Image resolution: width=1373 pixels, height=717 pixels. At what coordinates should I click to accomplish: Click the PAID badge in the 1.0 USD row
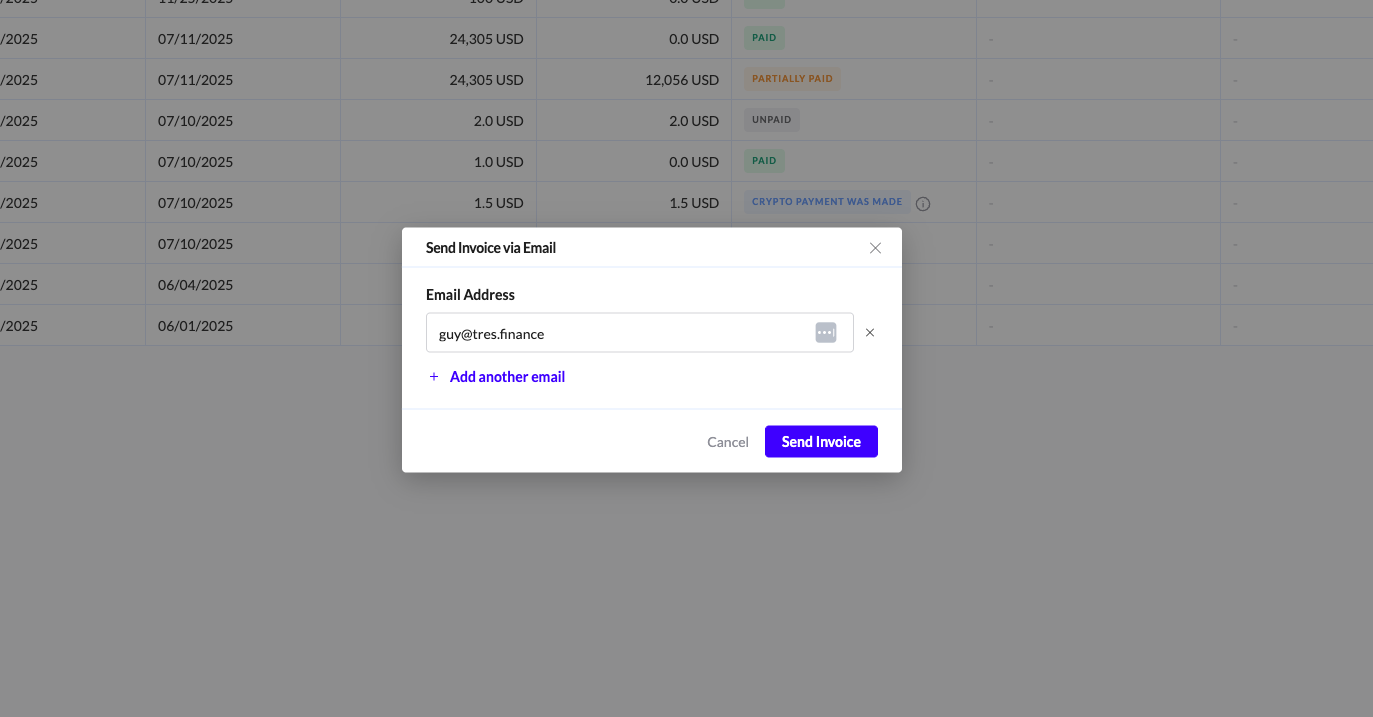click(x=764, y=161)
